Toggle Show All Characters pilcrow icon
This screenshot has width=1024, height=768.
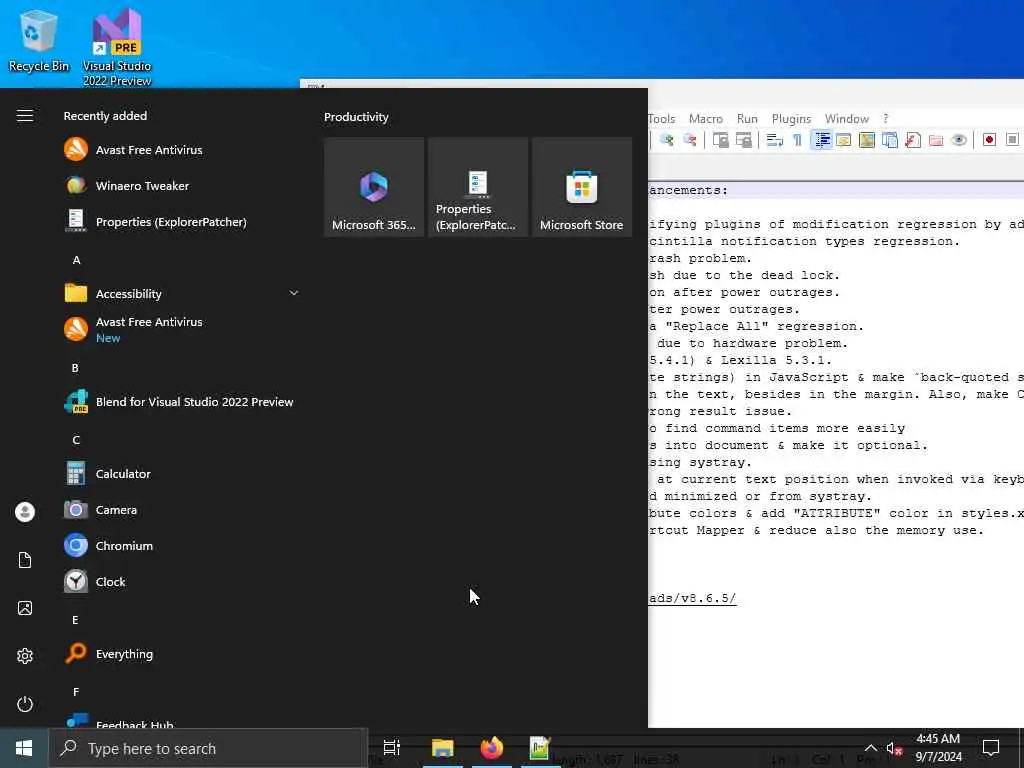(x=797, y=140)
